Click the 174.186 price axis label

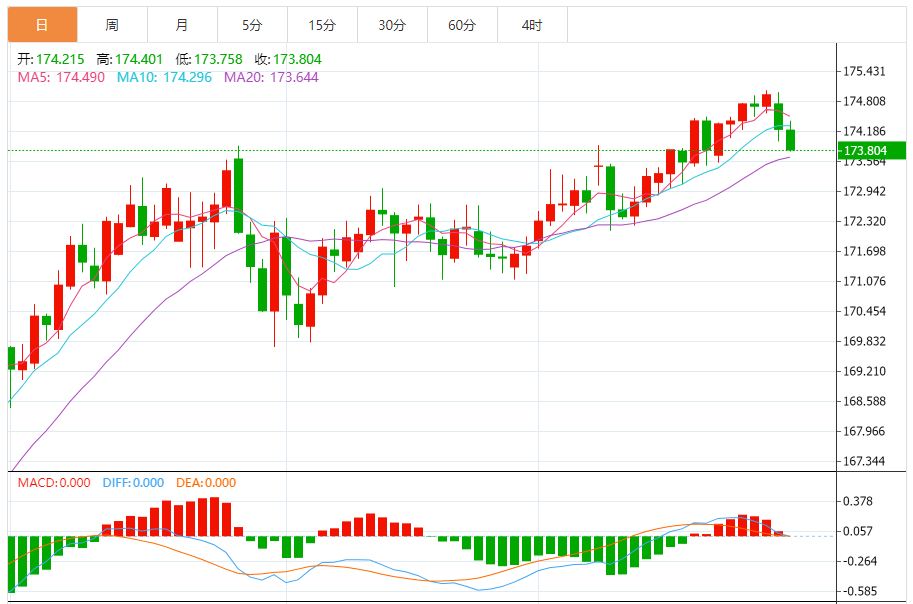(x=865, y=131)
